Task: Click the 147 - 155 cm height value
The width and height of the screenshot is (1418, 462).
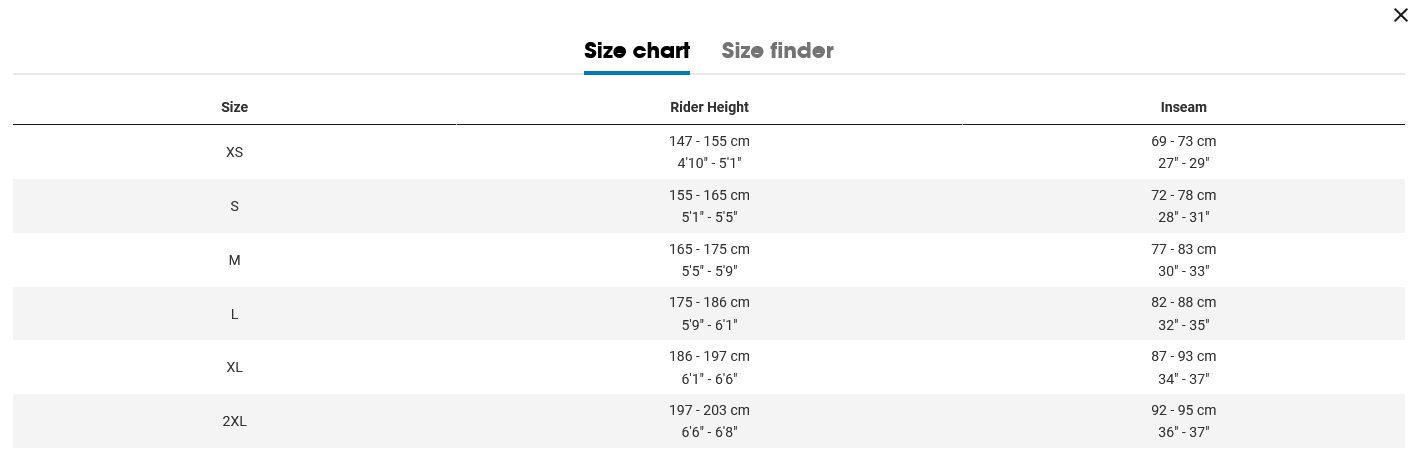Action: (x=709, y=141)
